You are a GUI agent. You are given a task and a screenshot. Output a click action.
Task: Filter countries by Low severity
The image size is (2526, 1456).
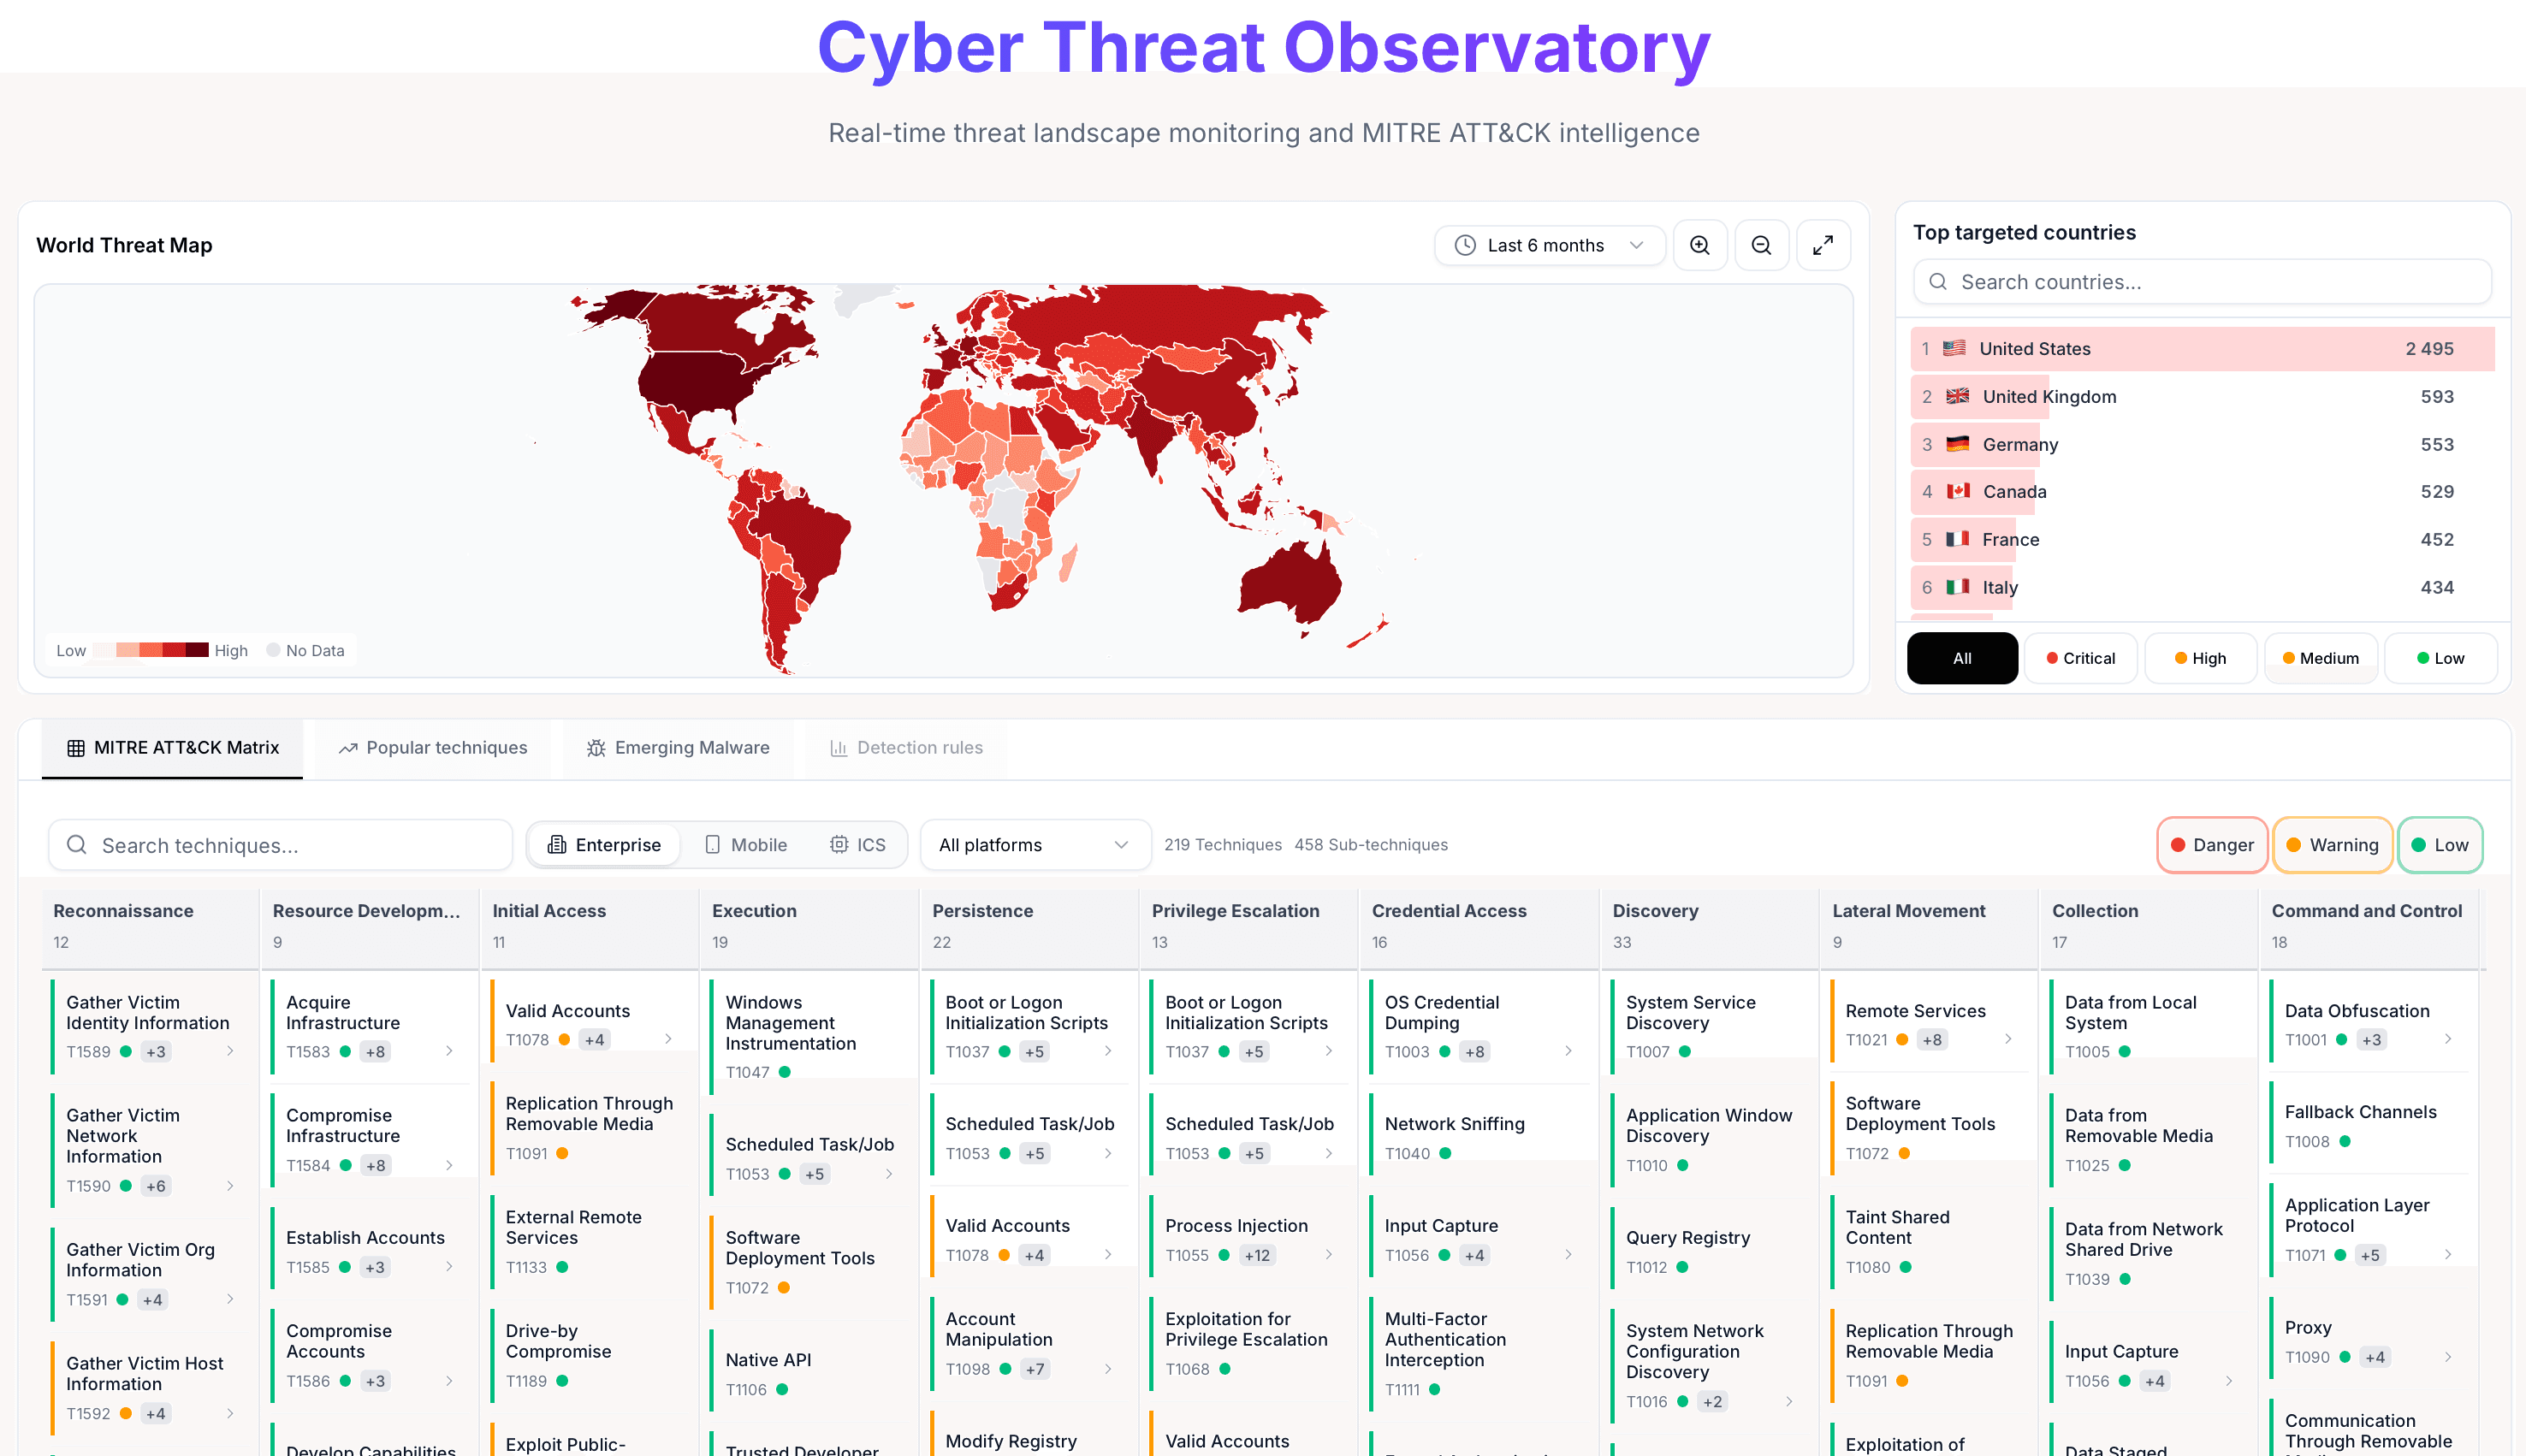pyautogui.click(x=2440, y=658)
